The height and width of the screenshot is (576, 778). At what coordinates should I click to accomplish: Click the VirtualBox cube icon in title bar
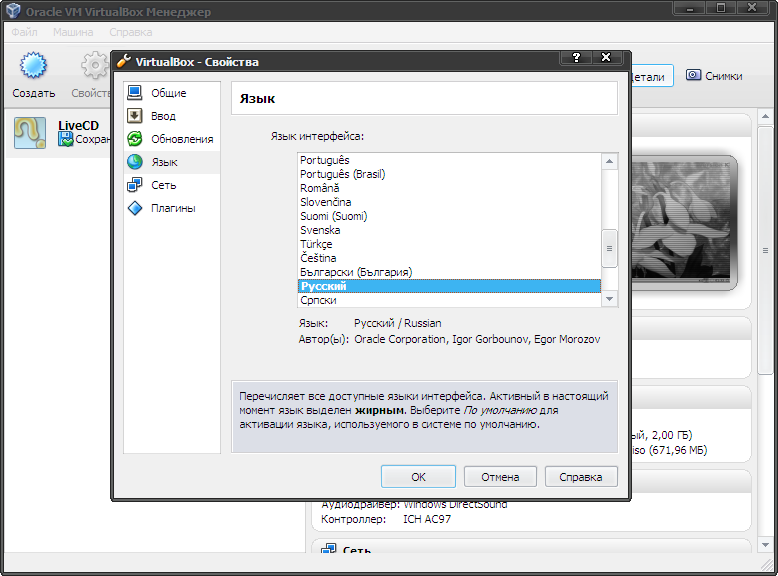[13, 10]
